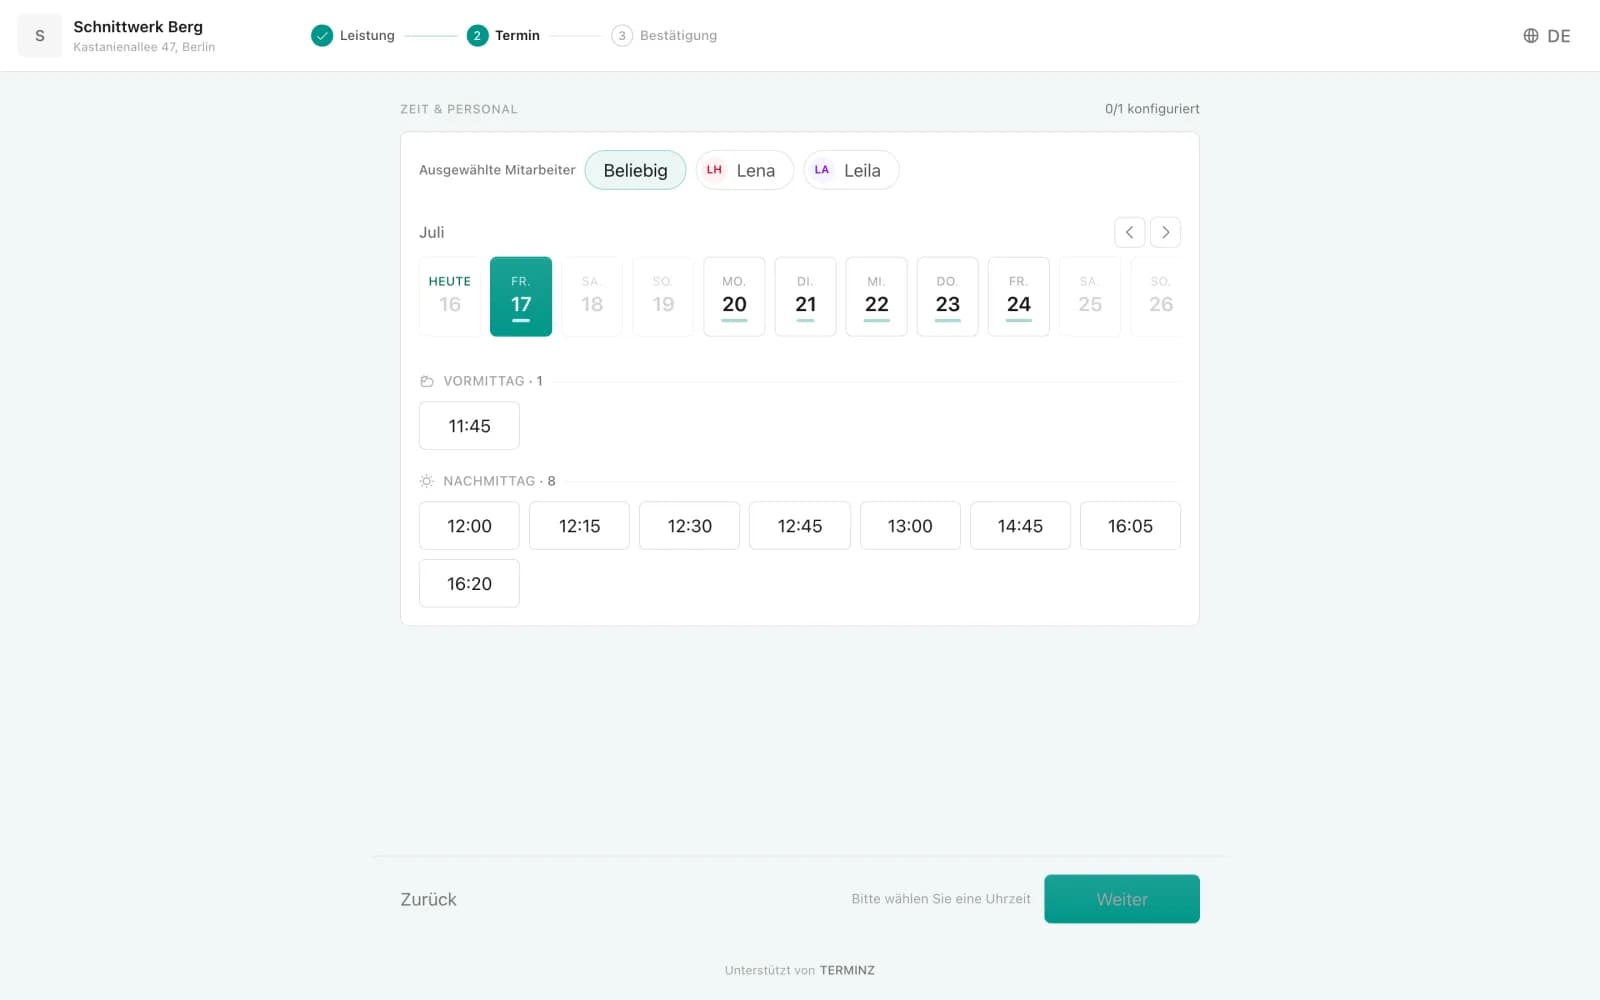Image resolution: width=1600 pixels, height=1000 pixels.
Task: Click the Heute 16 date tile
Action: (450, 297)
